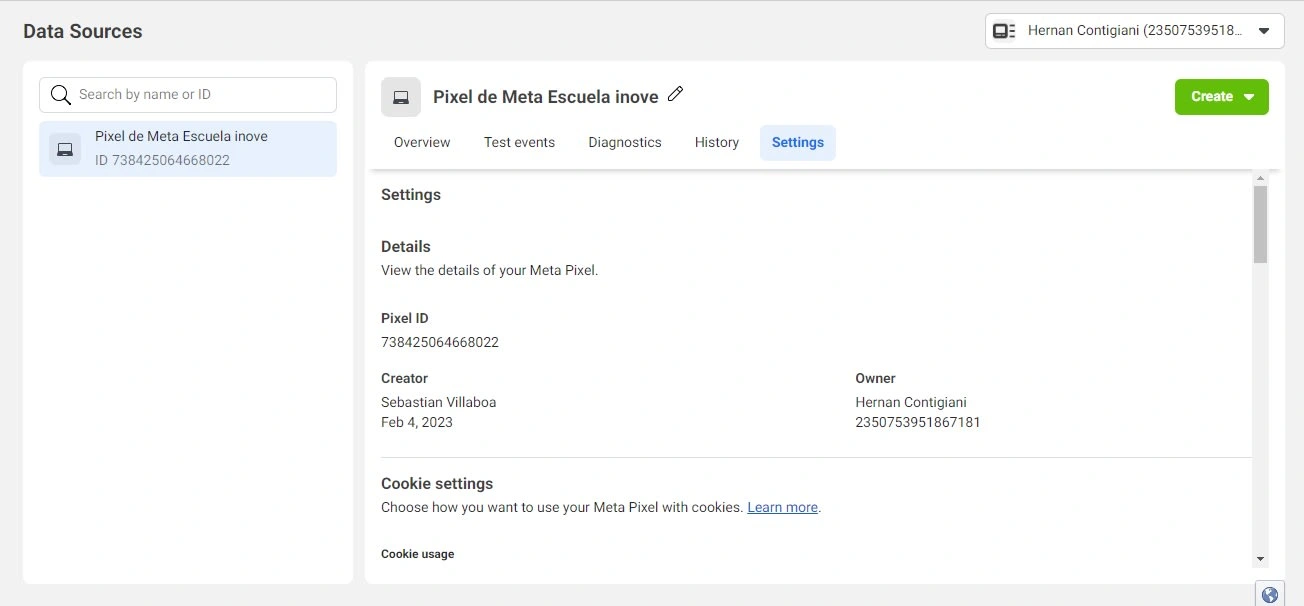
Task: Focus the Search by name or ID field
Action: [x=188, y=95]
